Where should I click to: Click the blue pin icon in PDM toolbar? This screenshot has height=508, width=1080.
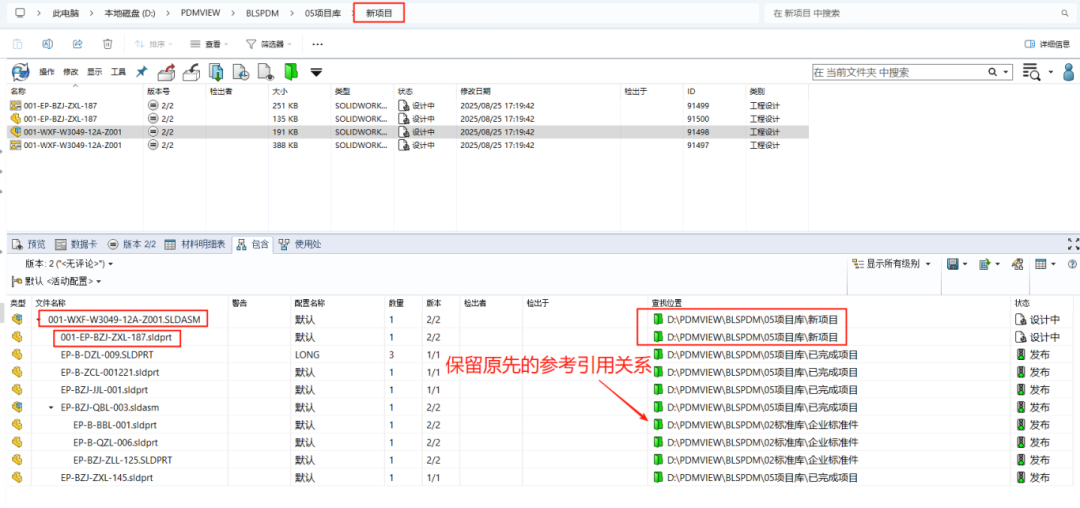point(141,72)
